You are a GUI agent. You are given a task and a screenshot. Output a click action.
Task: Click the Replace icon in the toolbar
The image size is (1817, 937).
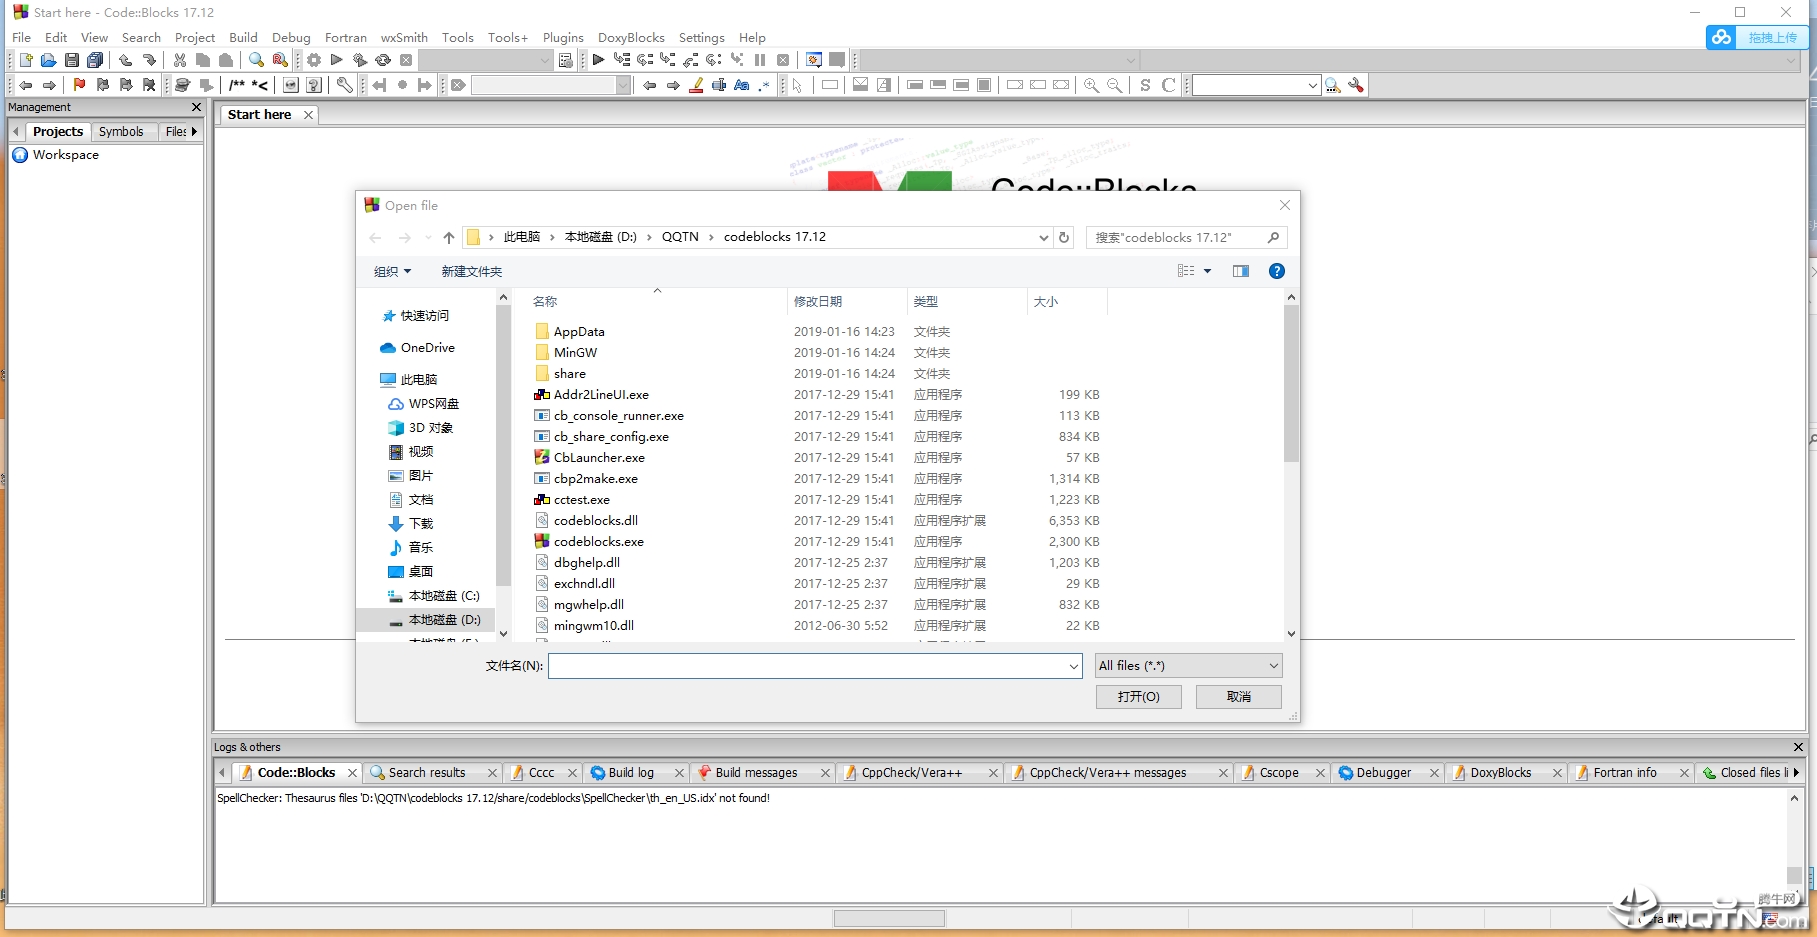point(280,60)
